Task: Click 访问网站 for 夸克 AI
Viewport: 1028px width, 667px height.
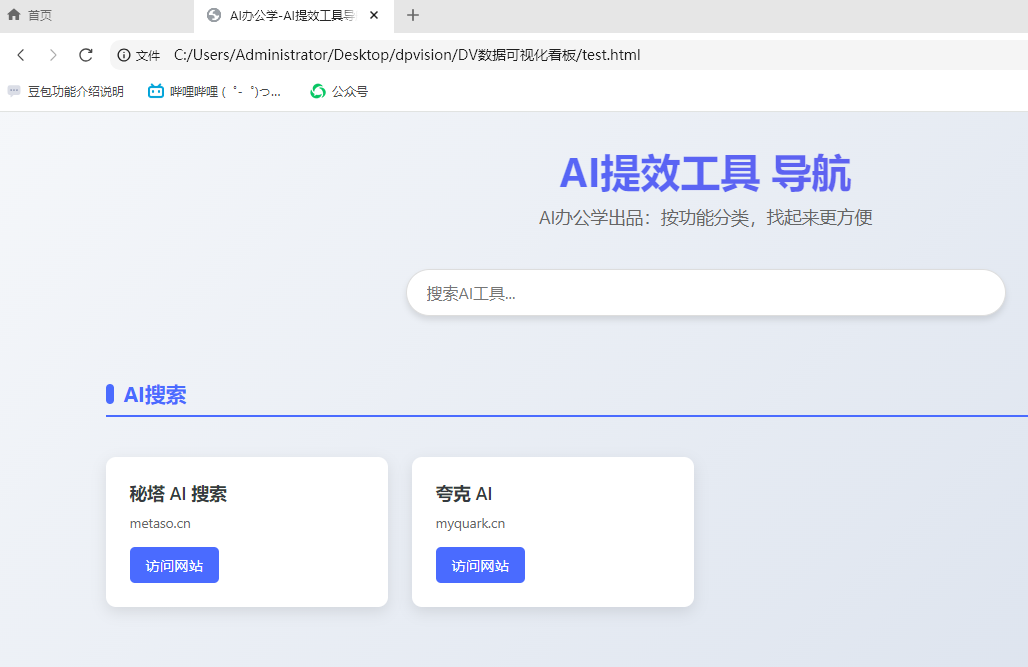Action: pos(480,565)
